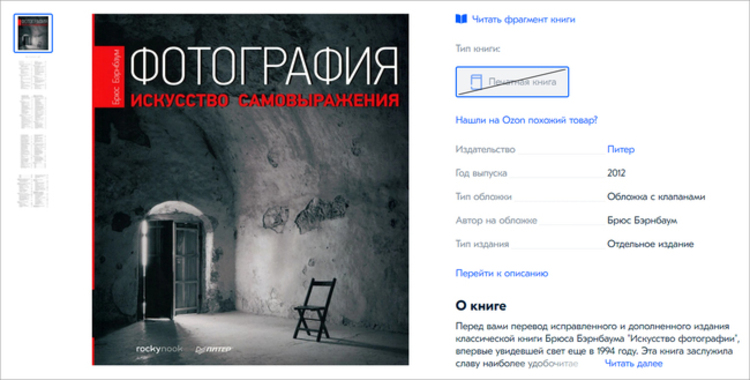This screenshot has width=750, height=380.
Task: Jump via Перейти к описанию link
Action: coord(501,273)
